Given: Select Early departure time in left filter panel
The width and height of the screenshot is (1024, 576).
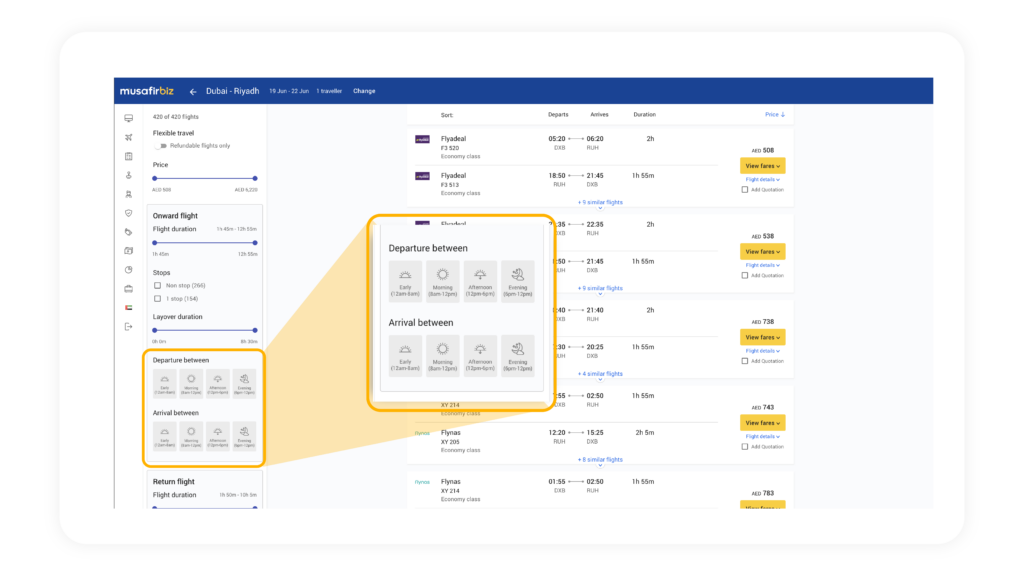Looking at the screenshot, I should point(165,384).
